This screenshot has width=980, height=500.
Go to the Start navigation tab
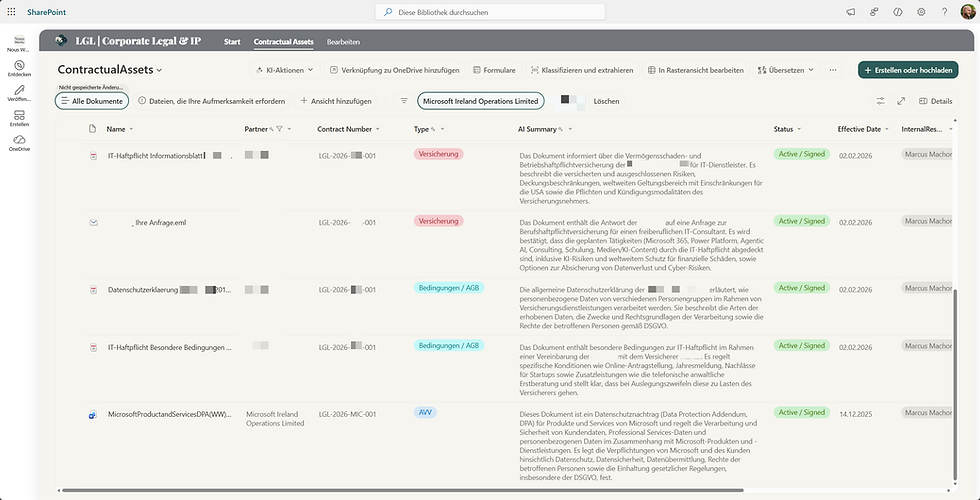click(x=232, y=42)
